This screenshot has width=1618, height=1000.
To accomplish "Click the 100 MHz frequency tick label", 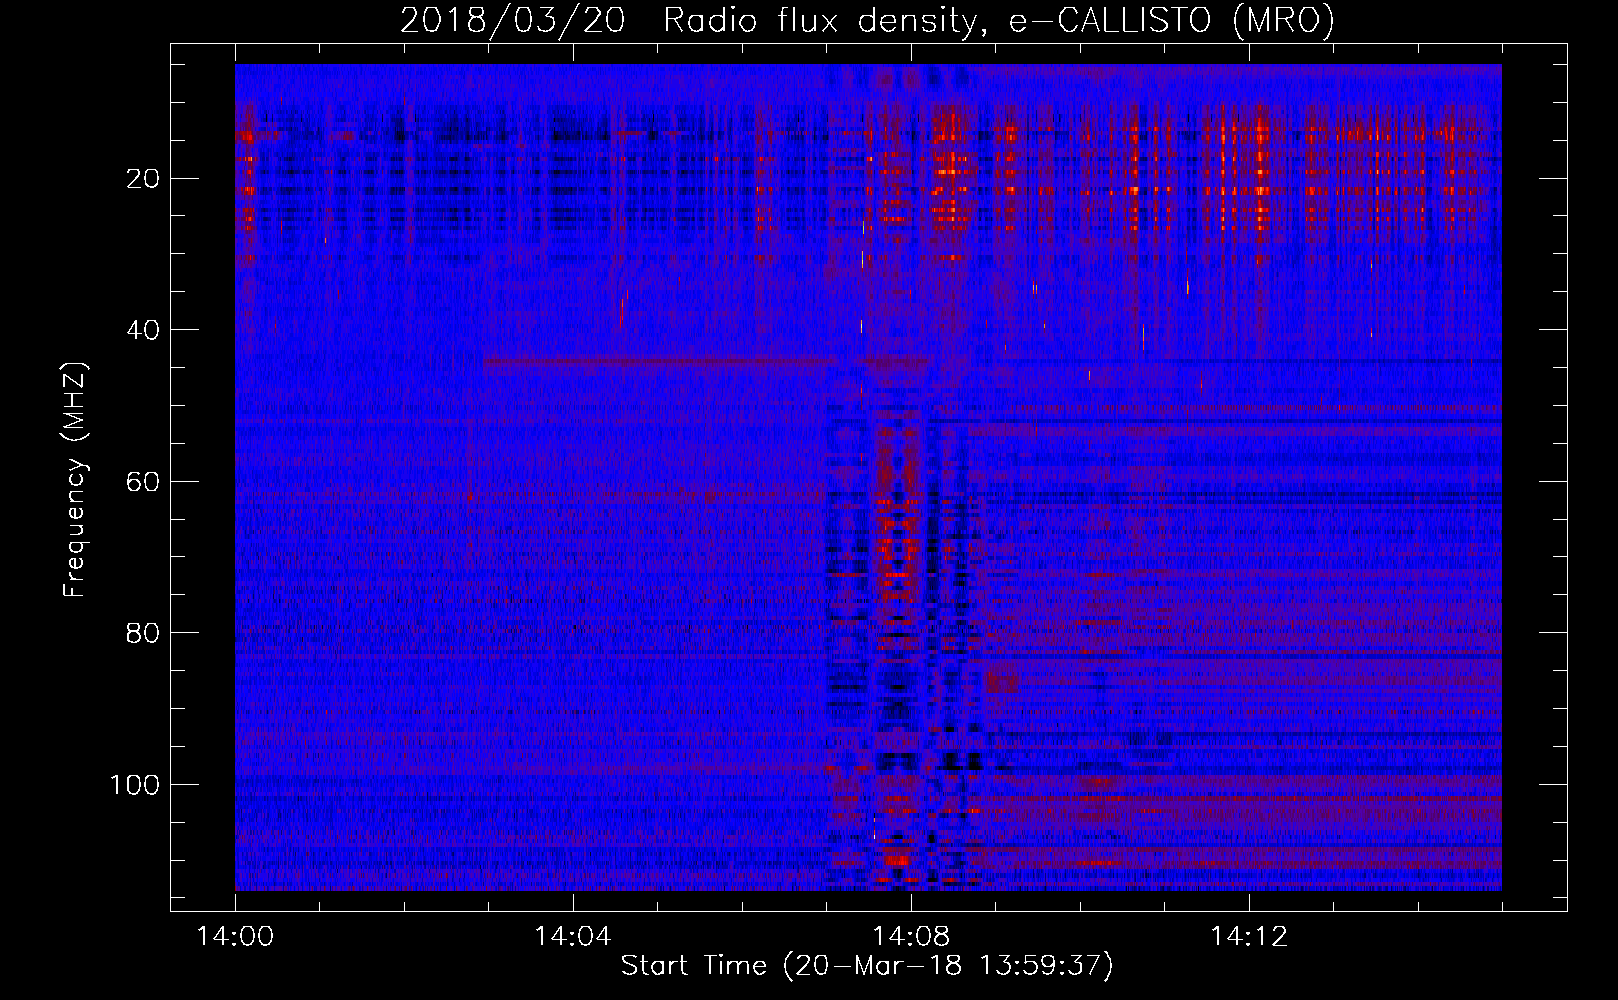I will (x=135, y=785).
